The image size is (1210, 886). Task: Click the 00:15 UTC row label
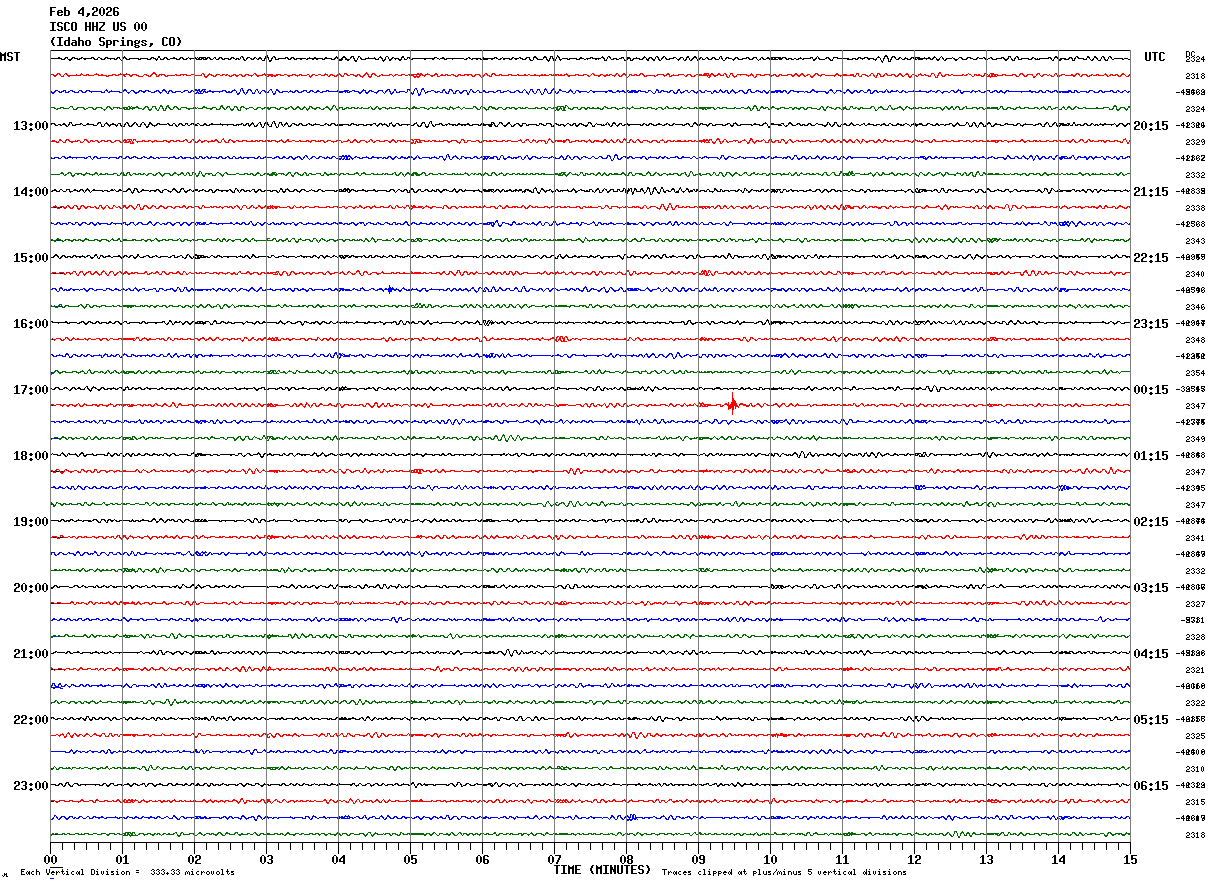click(1151, 389)
